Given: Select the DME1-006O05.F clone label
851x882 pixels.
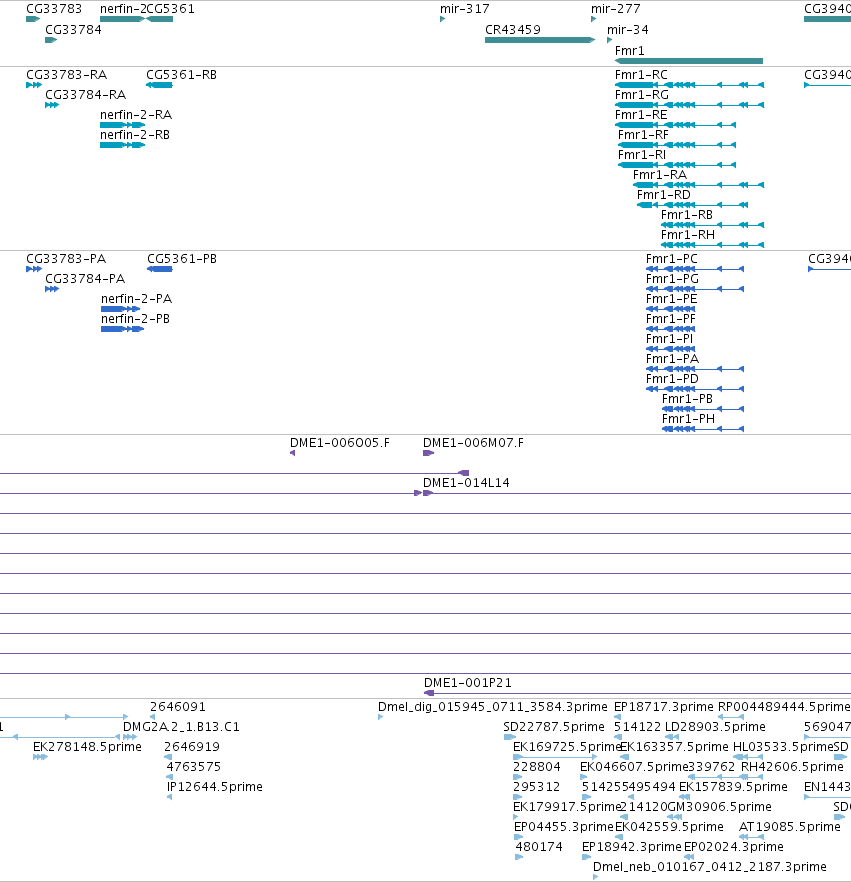Looking at the screenshot, I should coord(340,443).
